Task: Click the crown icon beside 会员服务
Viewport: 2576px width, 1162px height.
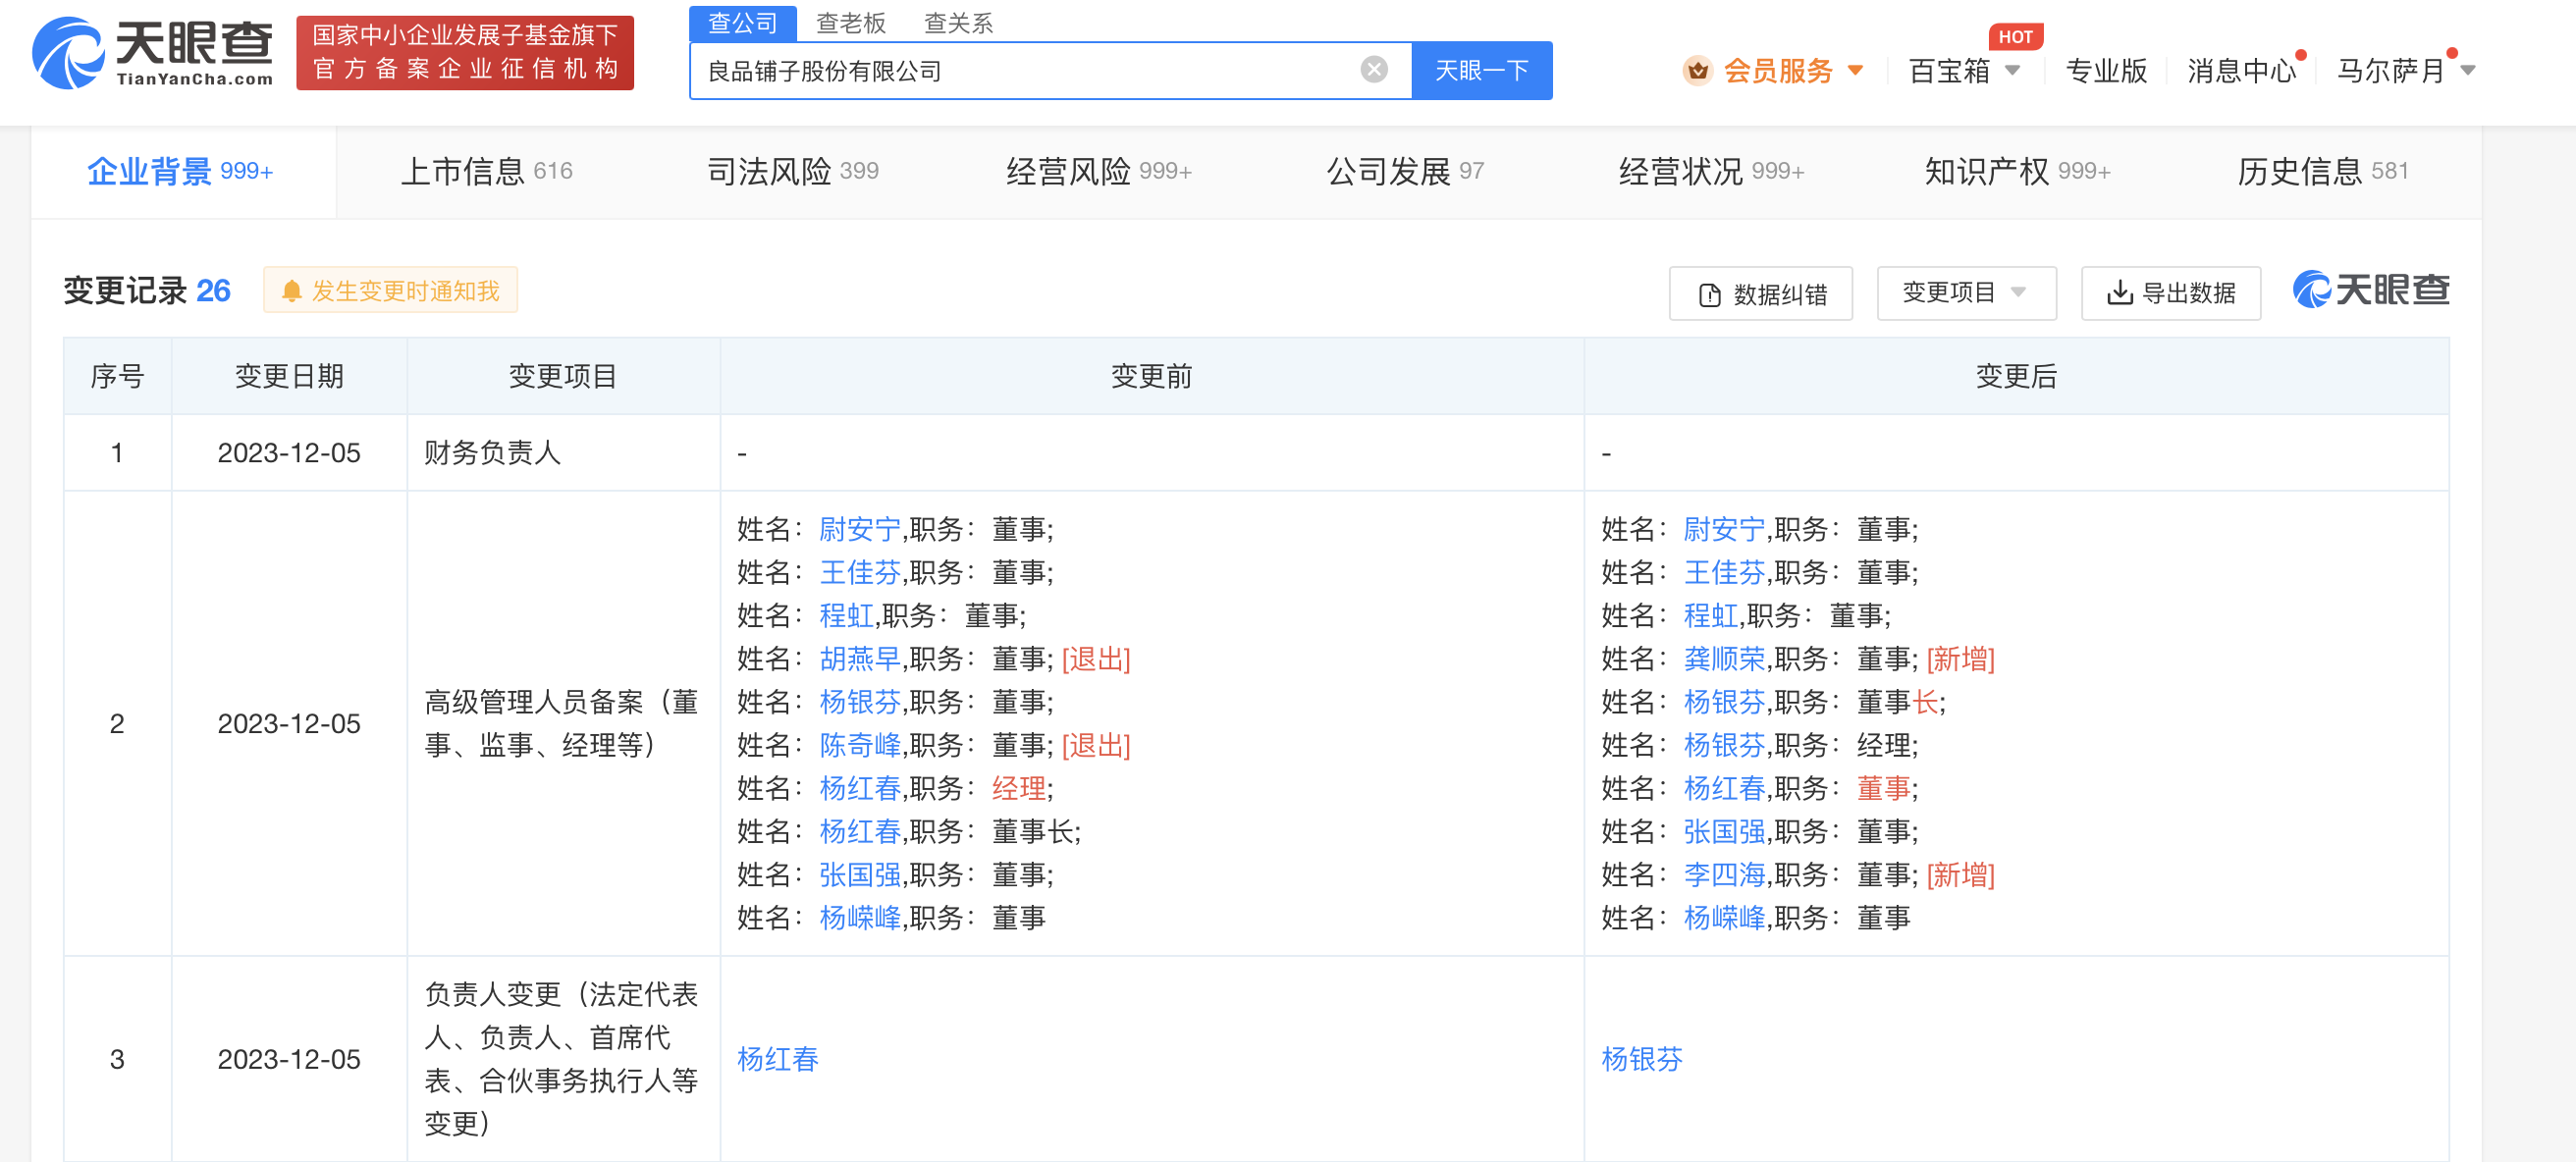Action: 1697,70
